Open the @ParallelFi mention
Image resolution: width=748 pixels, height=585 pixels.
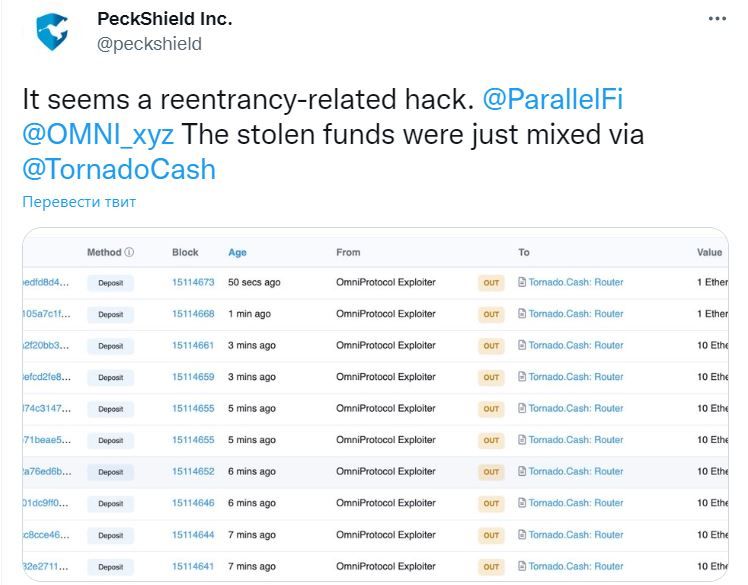pos(553,99)
